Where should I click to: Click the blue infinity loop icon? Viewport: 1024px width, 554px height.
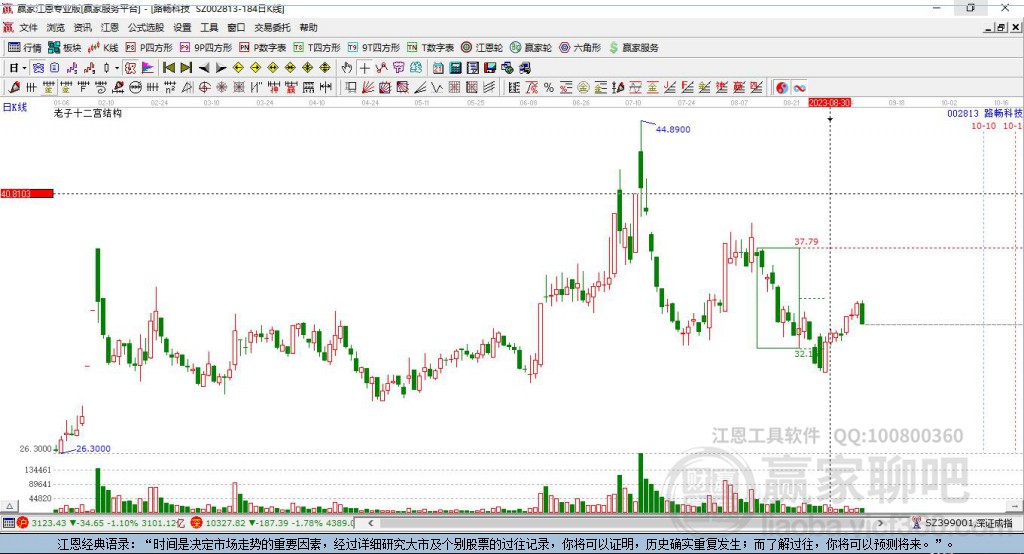799,88
